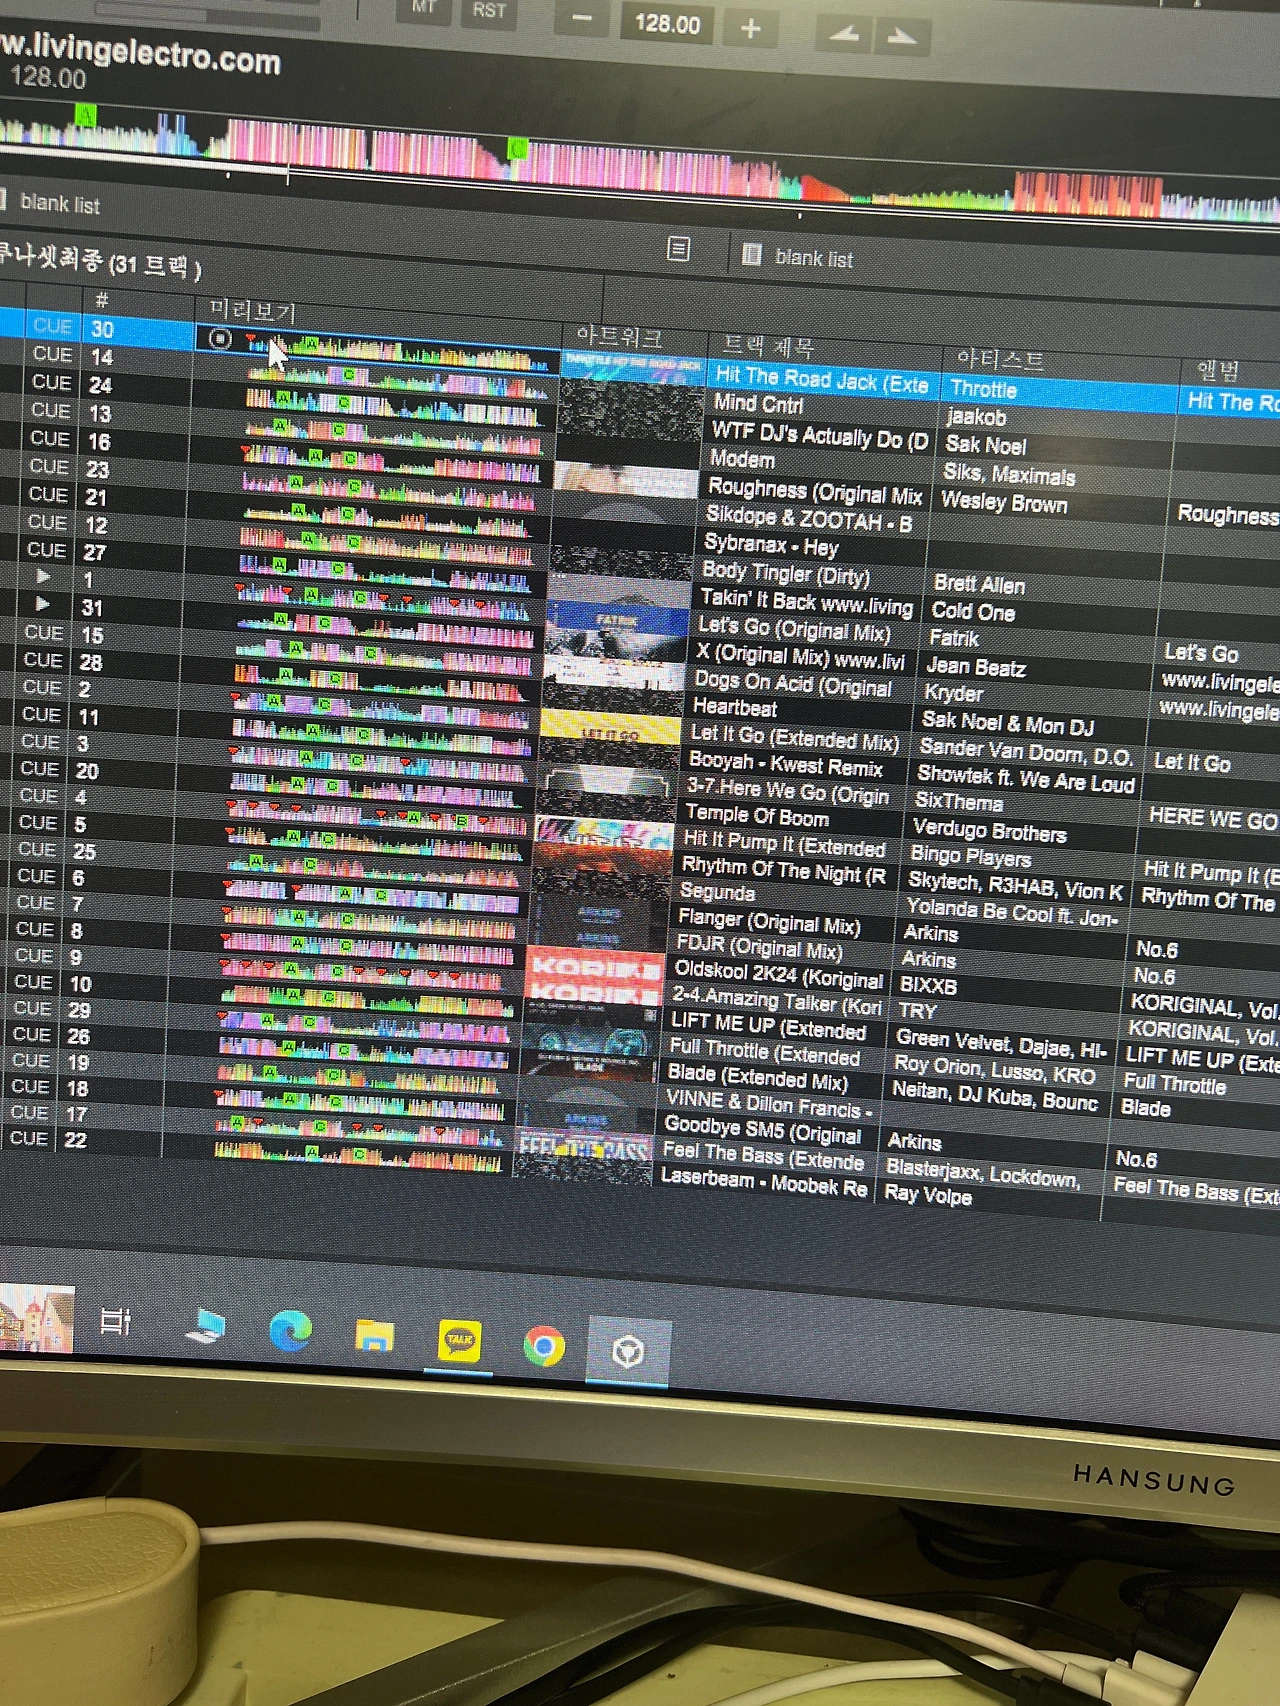Click the second green cue marker on the waveform
Viewport: 1280px width, 1706px height.
click(x=517, y=150)
